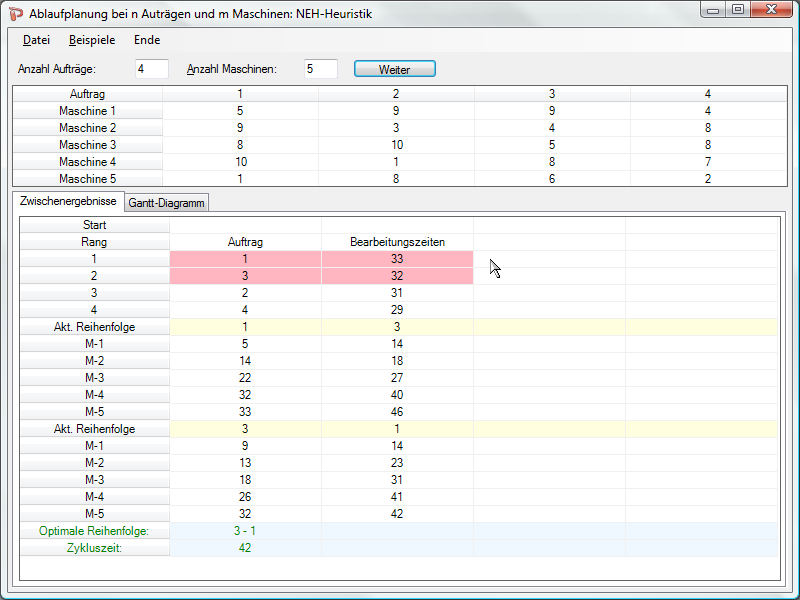The height and width of the screenshot is (600, 800).
Task: Focus the Anzahl Maschinen input field
Action: [321, 69]
